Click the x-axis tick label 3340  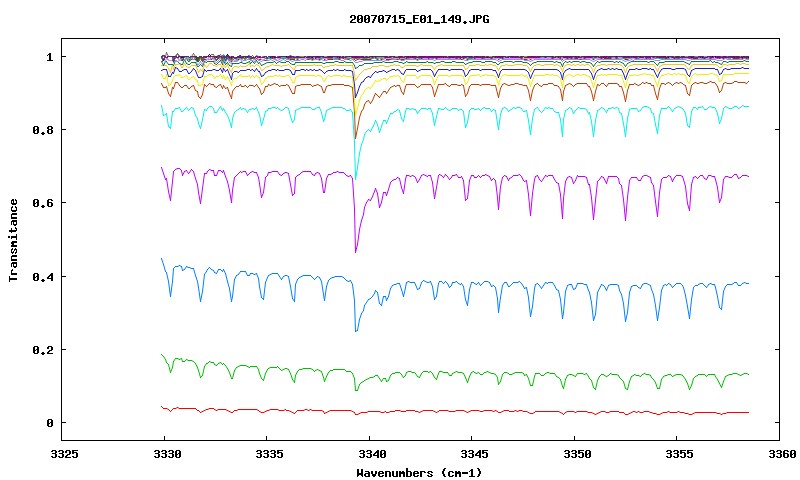(x=372, y=454)
